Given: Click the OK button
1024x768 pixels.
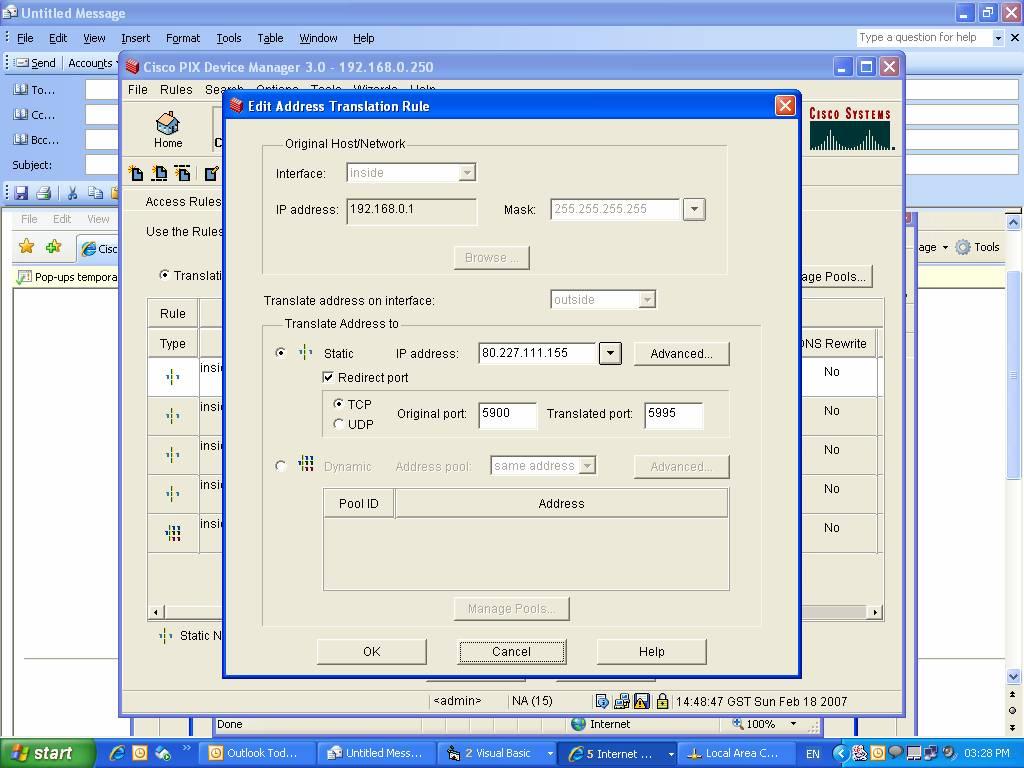Looking at the screenshot, I should pyautogui.click(x=371, y=651).
